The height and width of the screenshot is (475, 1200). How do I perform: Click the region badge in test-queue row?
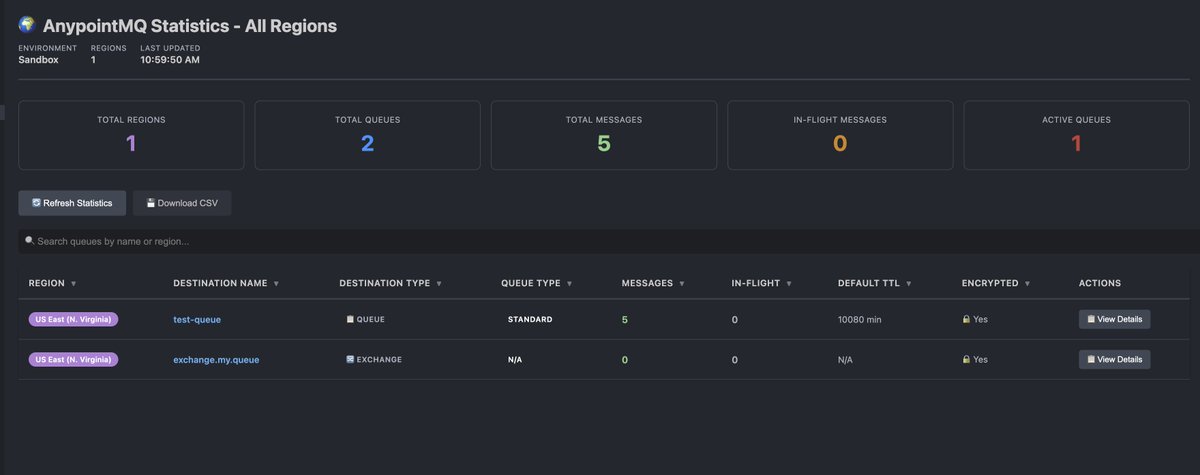pyautogui.click(x=74, y=319)
